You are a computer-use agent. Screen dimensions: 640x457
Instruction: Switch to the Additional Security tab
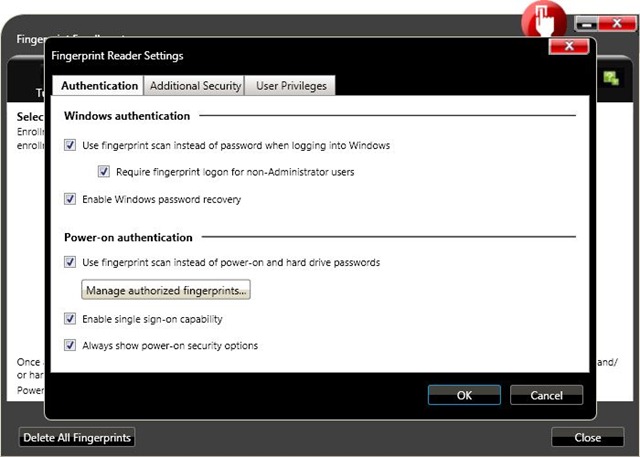click(195, 86)
